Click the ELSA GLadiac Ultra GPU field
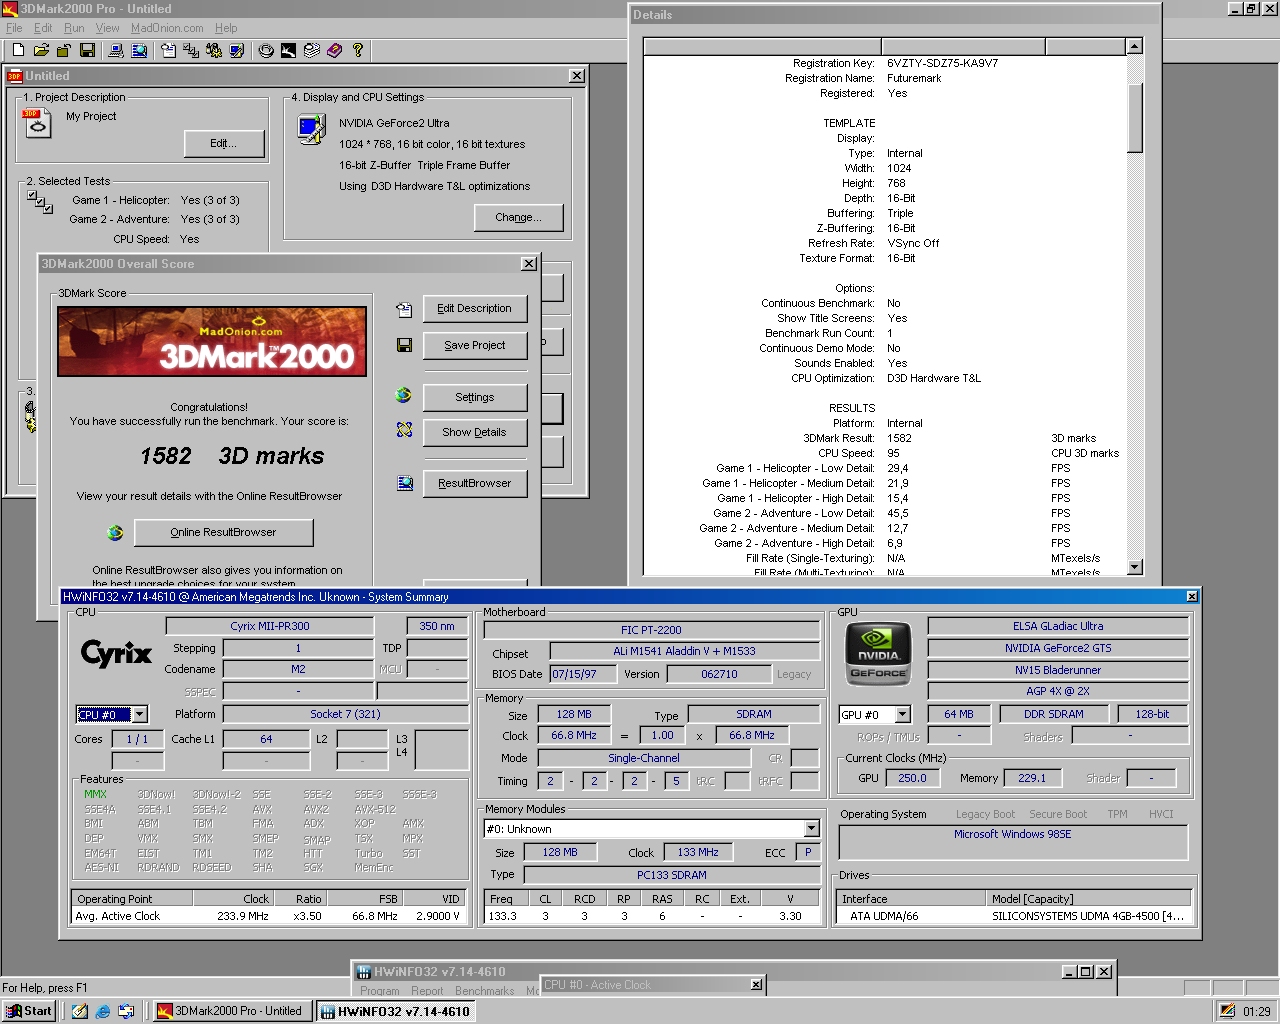1280x1024 pixels. [1058, 626]
